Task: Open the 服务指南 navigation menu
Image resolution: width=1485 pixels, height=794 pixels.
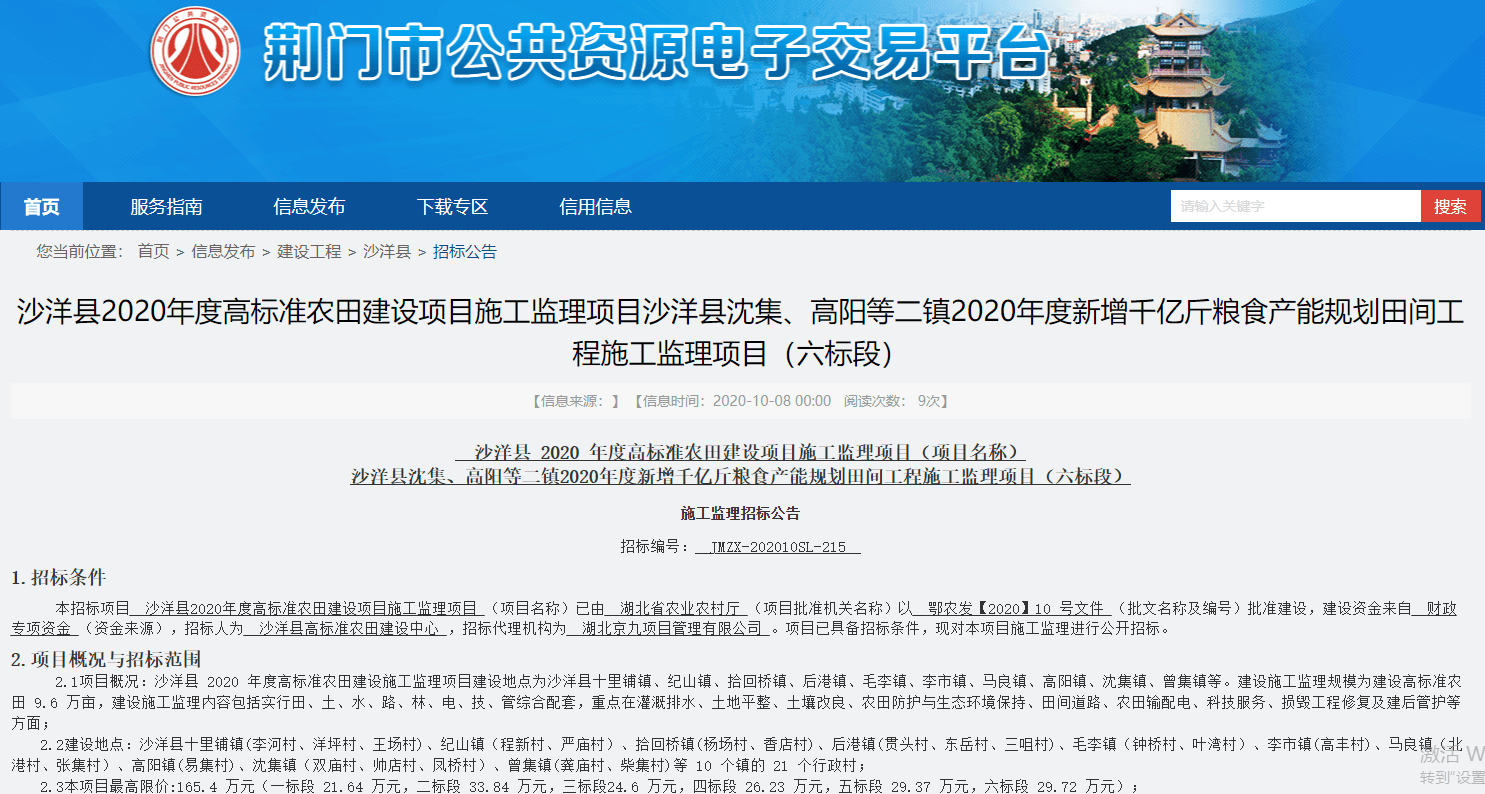Action: (166, 207)
